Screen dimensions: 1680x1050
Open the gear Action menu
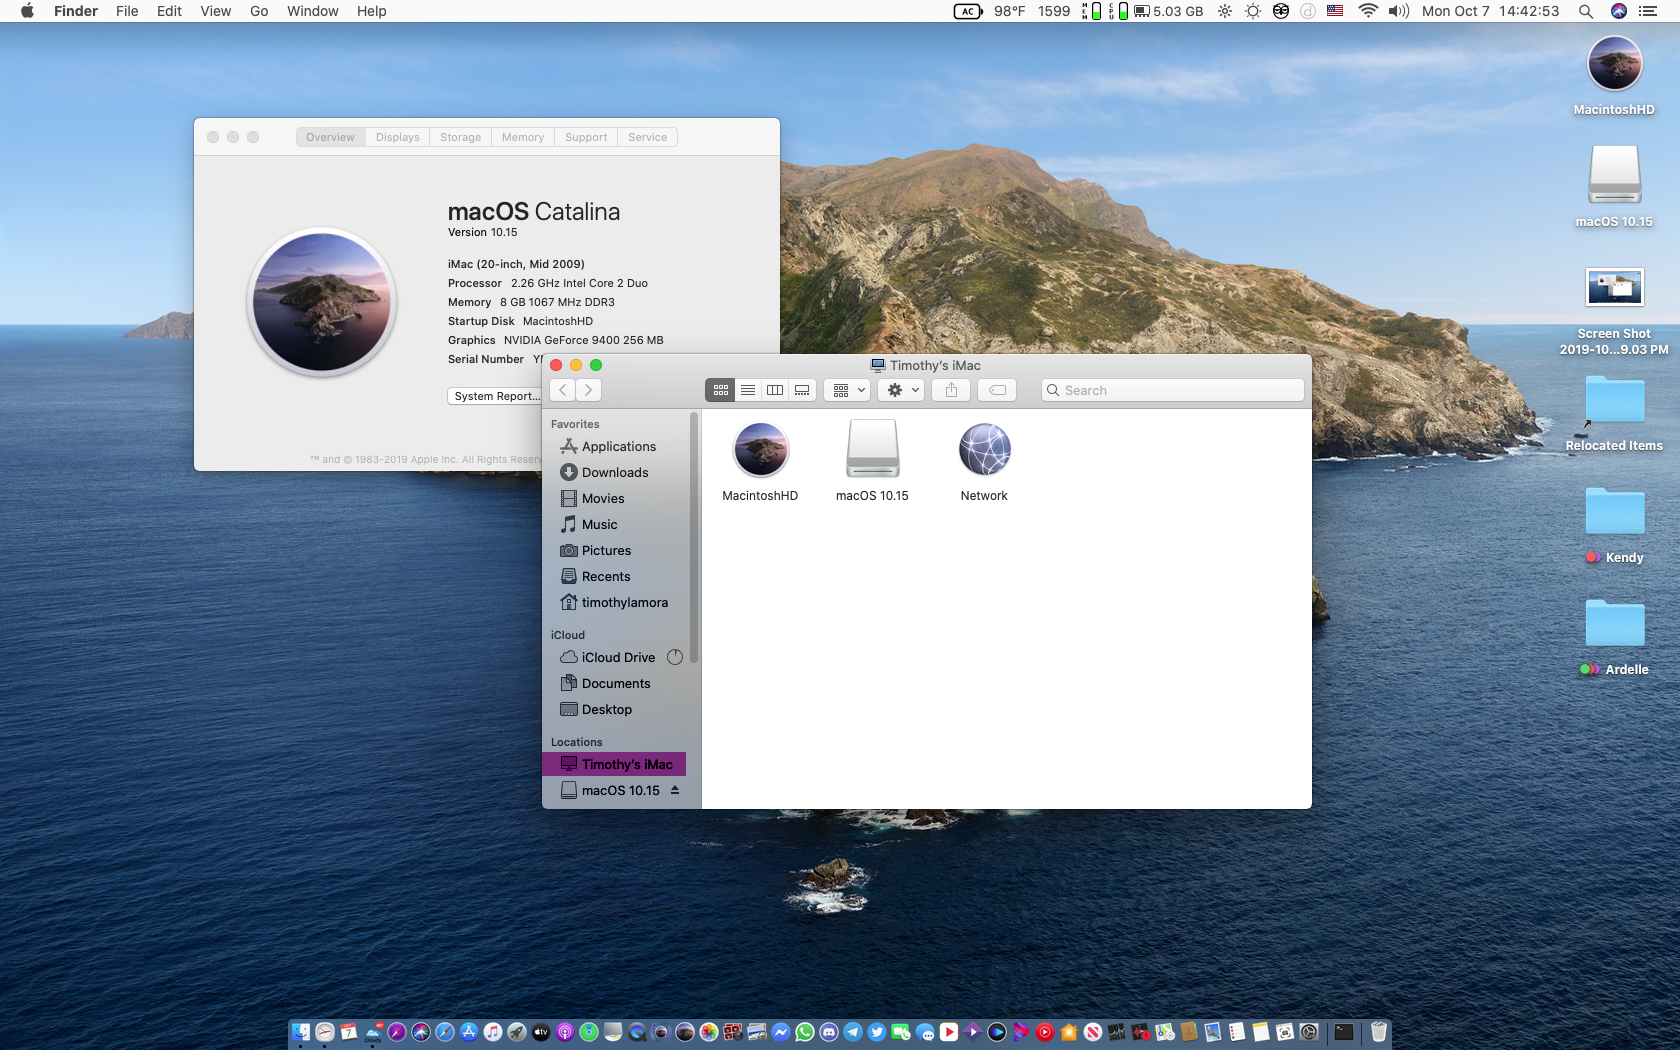click(902, 390)
